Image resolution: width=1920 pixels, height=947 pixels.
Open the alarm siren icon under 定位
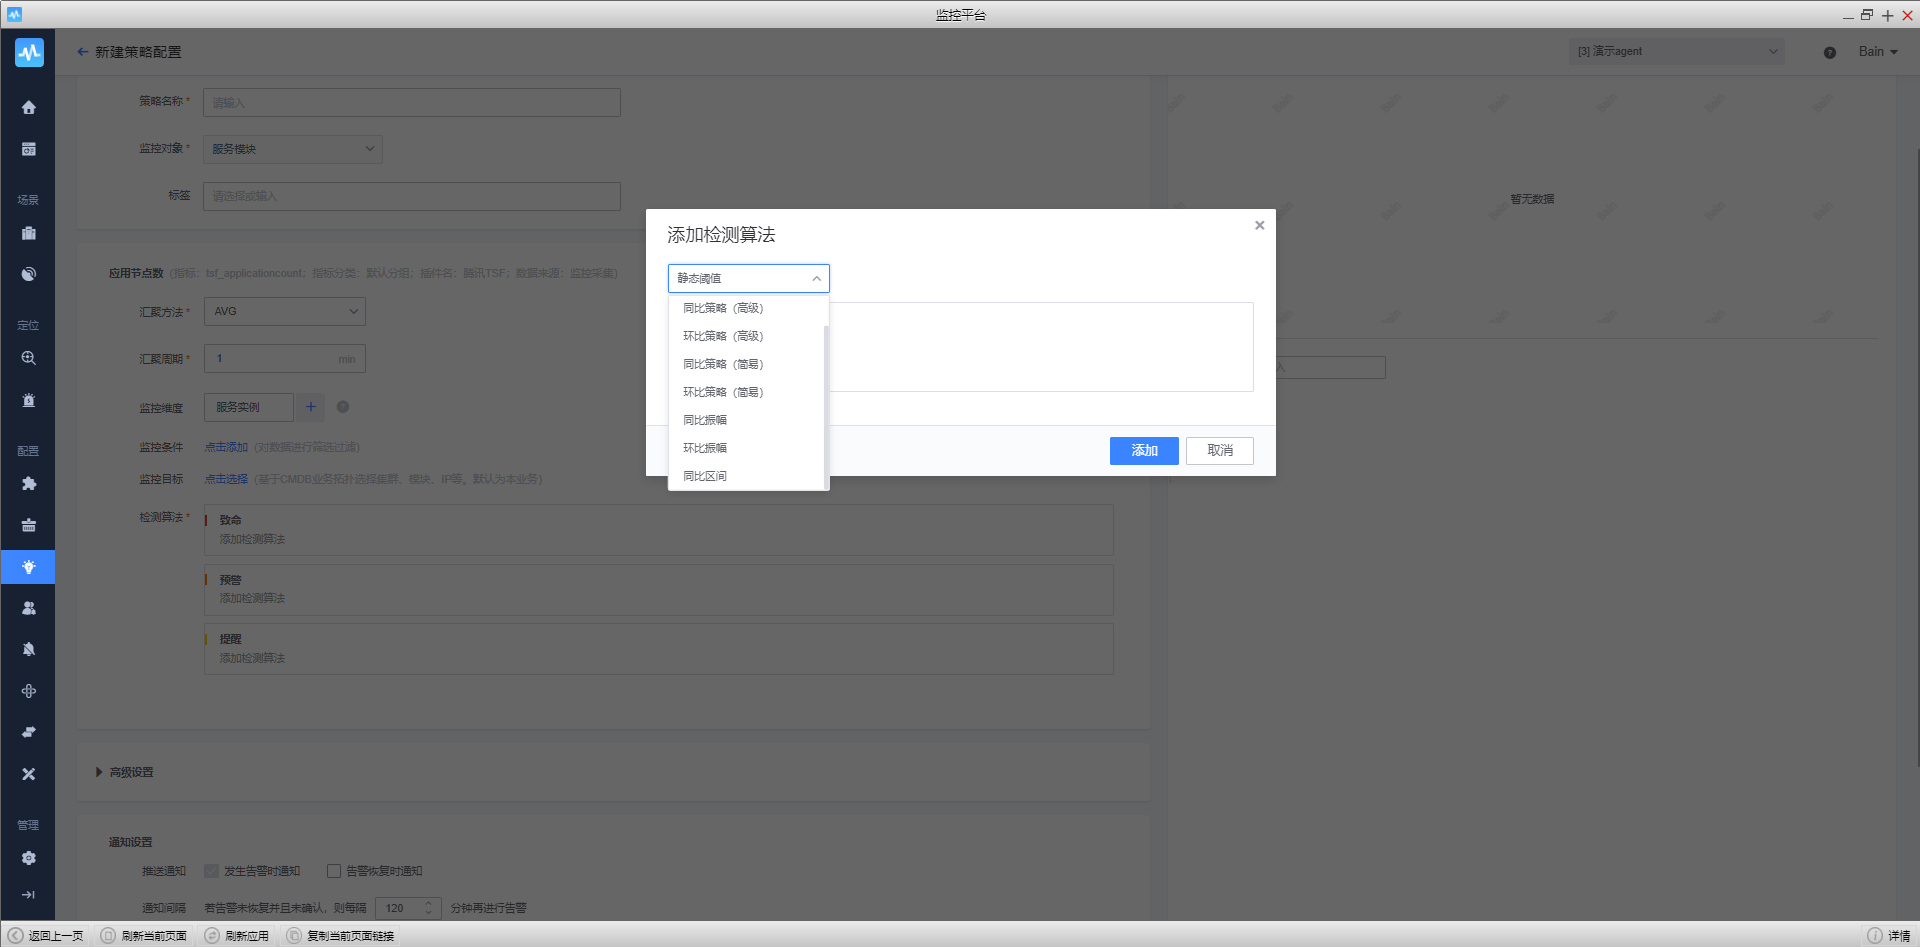pyautogui.click(x=29, y=400)
